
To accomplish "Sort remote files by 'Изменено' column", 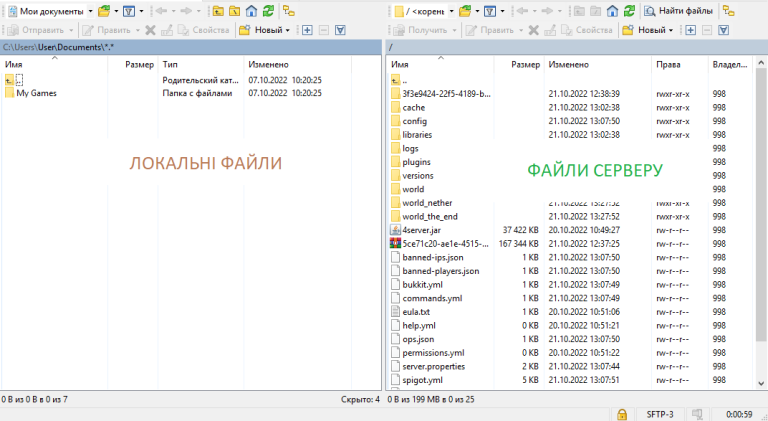I will pyautogui.click(x=568, y=64).
